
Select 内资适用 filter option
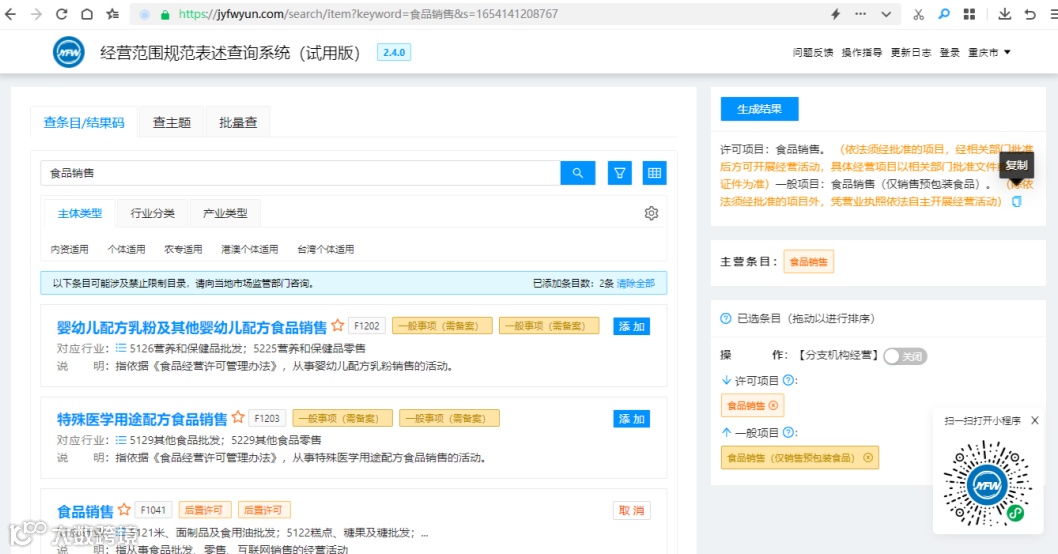69,250
